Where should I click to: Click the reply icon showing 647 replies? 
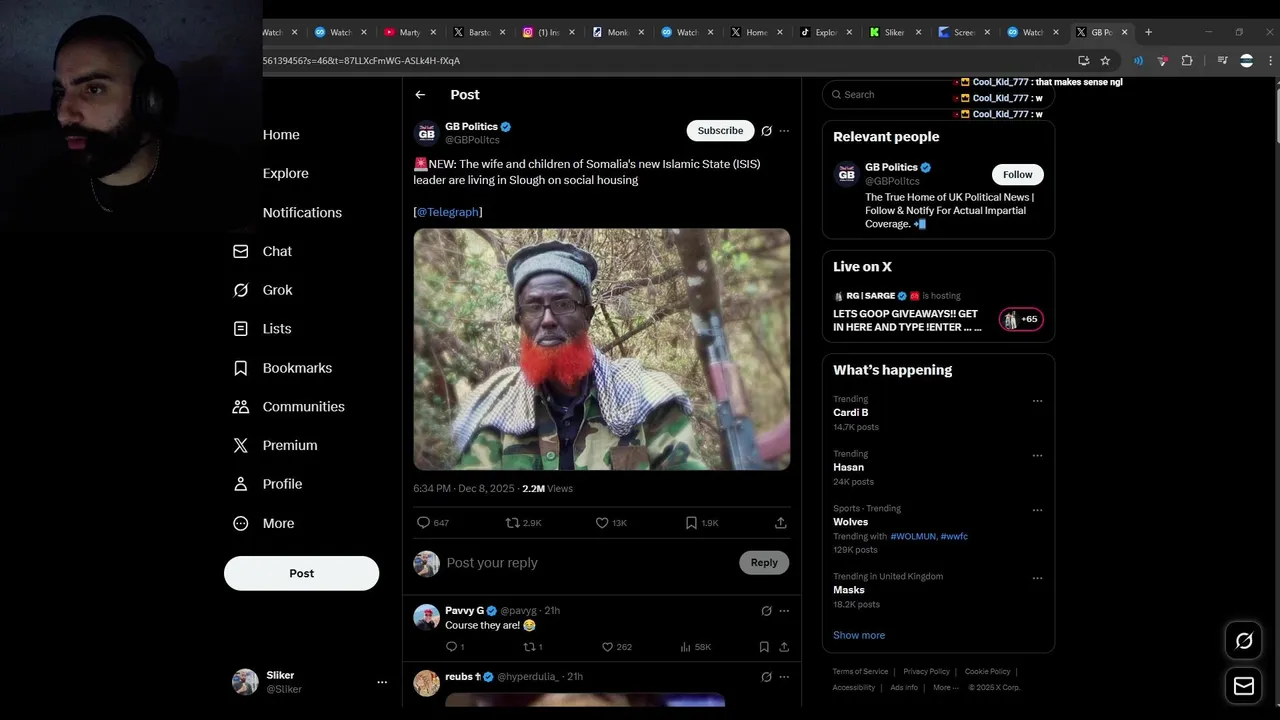tap(423, 523)
